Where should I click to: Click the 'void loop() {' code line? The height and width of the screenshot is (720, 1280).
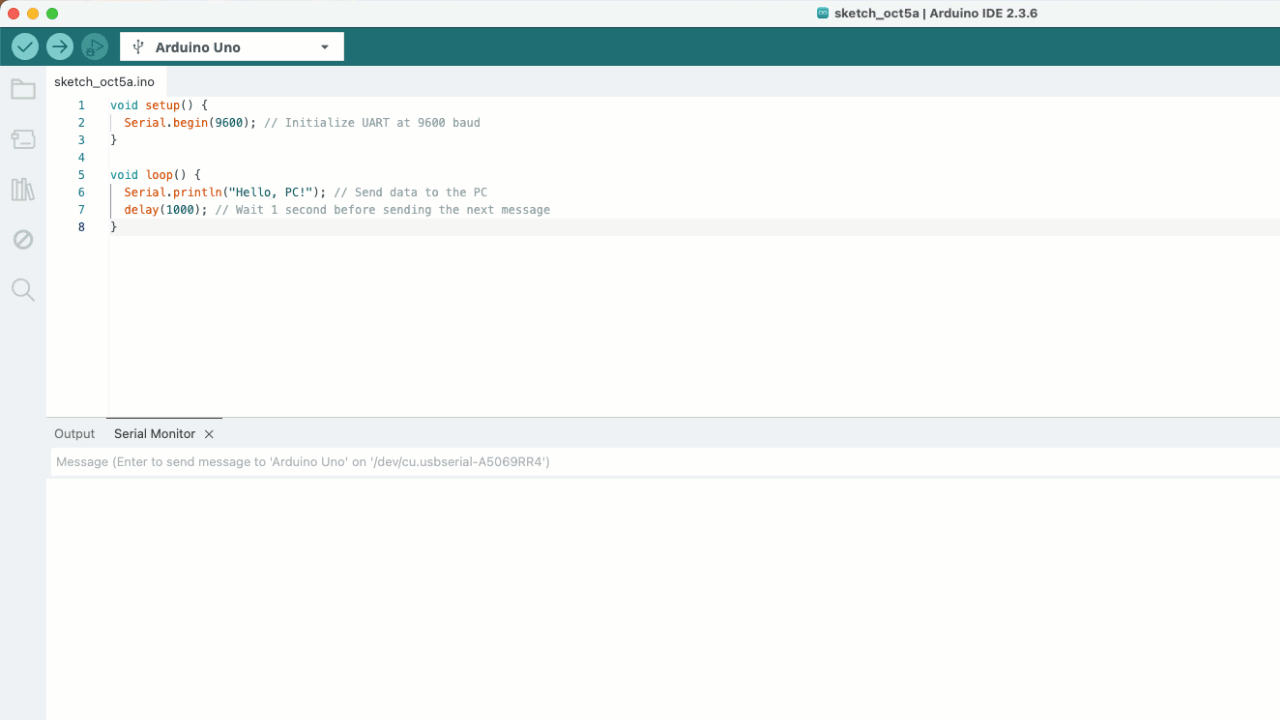pos(155,175)
